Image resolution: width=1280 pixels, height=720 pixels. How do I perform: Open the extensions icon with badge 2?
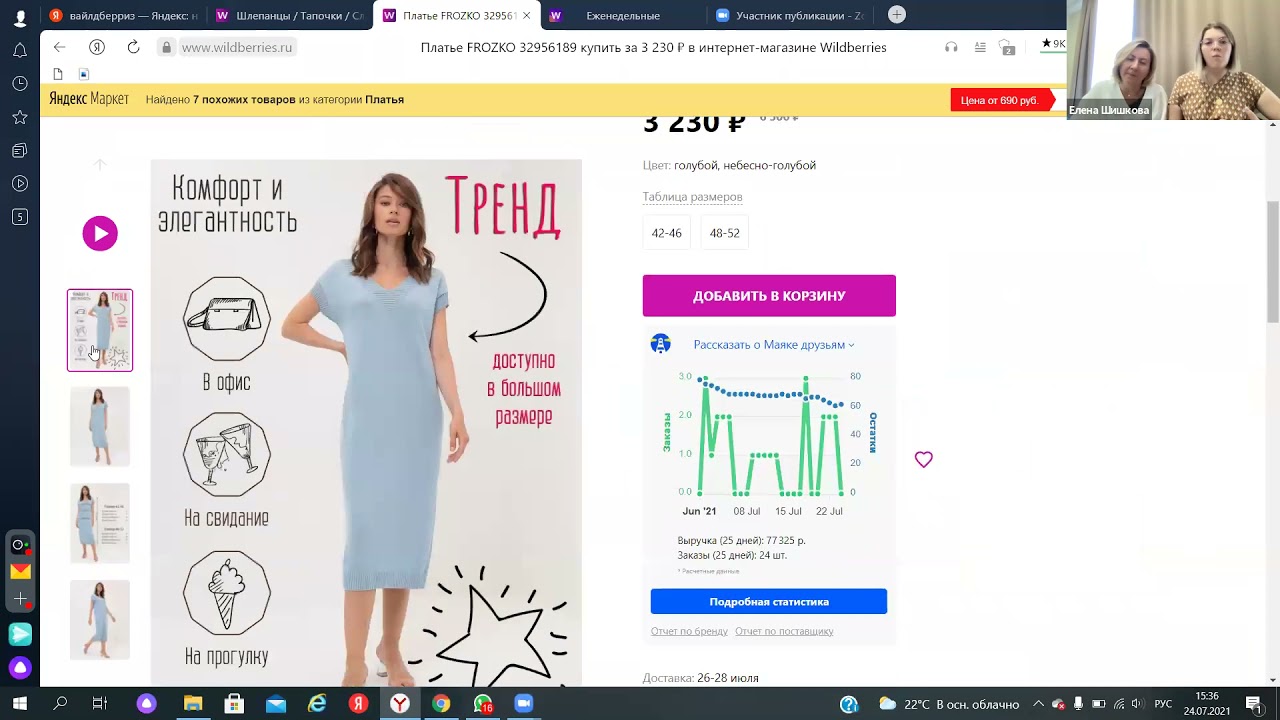click(1007, 47)
